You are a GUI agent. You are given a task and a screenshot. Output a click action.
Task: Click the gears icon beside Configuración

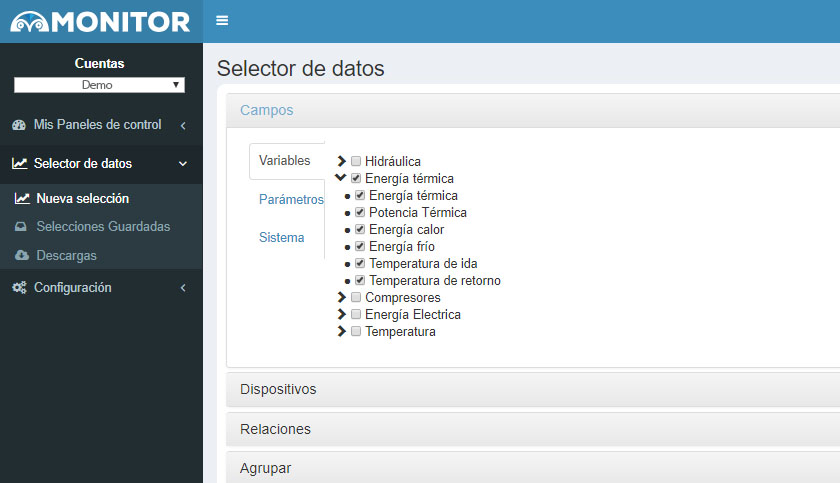pos(19,288)
